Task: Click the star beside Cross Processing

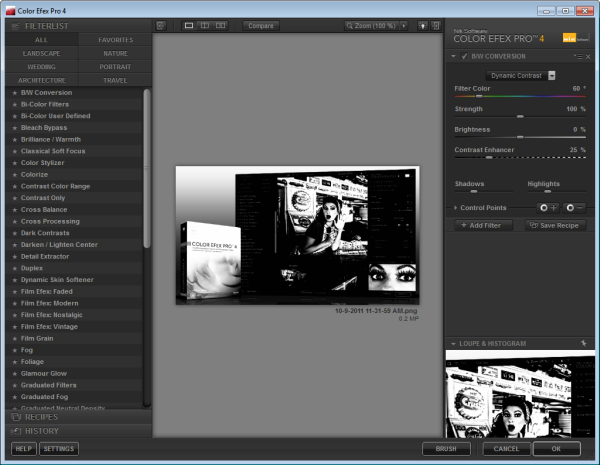Action: [x=15, y=222]
